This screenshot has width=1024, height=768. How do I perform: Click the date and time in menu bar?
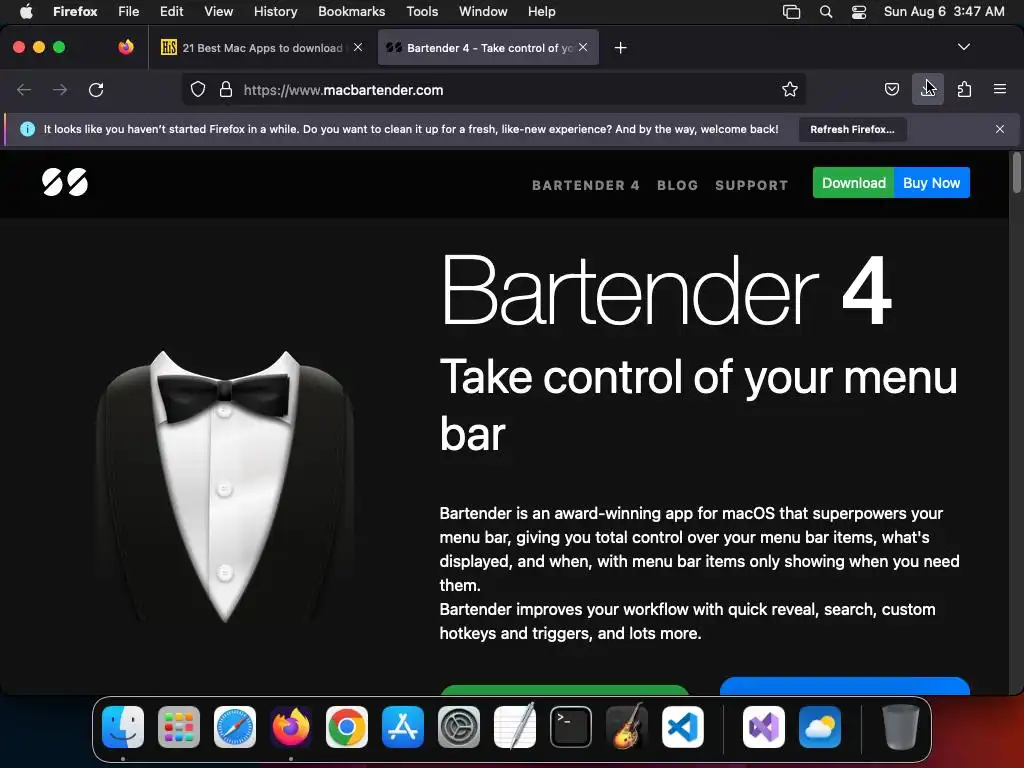point(944,12)
